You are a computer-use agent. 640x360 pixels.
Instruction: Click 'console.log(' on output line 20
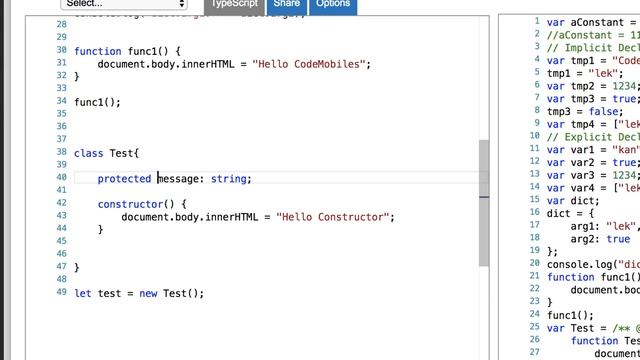(582, 264)
